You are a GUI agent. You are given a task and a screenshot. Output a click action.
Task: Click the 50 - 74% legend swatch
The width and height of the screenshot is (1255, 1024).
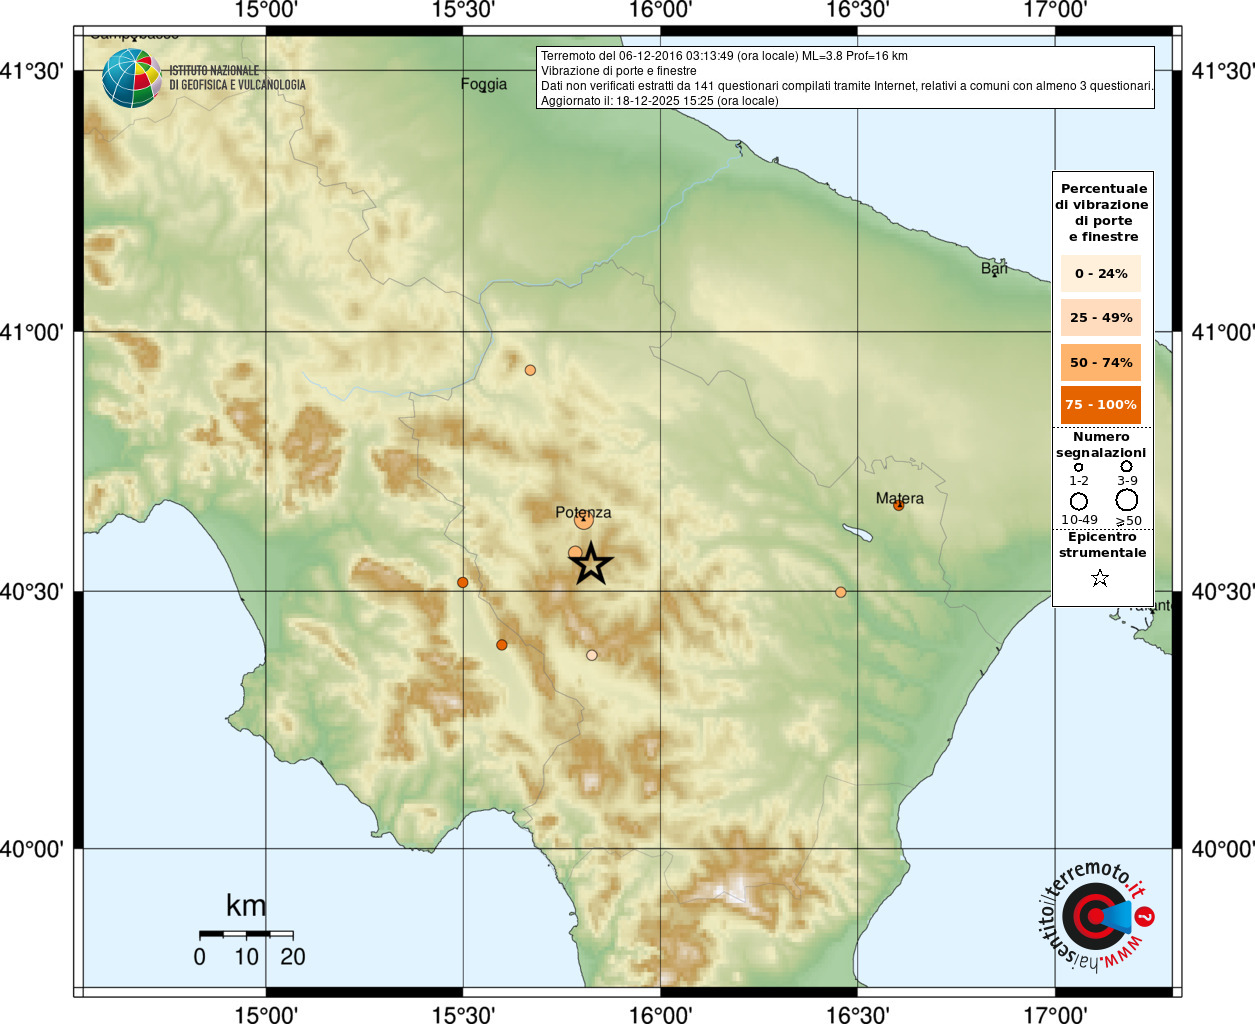click(1101, 362)
